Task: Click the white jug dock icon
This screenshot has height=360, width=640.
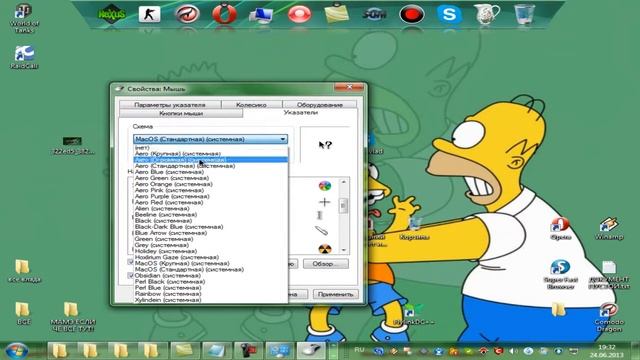Action: click(487, 13)
